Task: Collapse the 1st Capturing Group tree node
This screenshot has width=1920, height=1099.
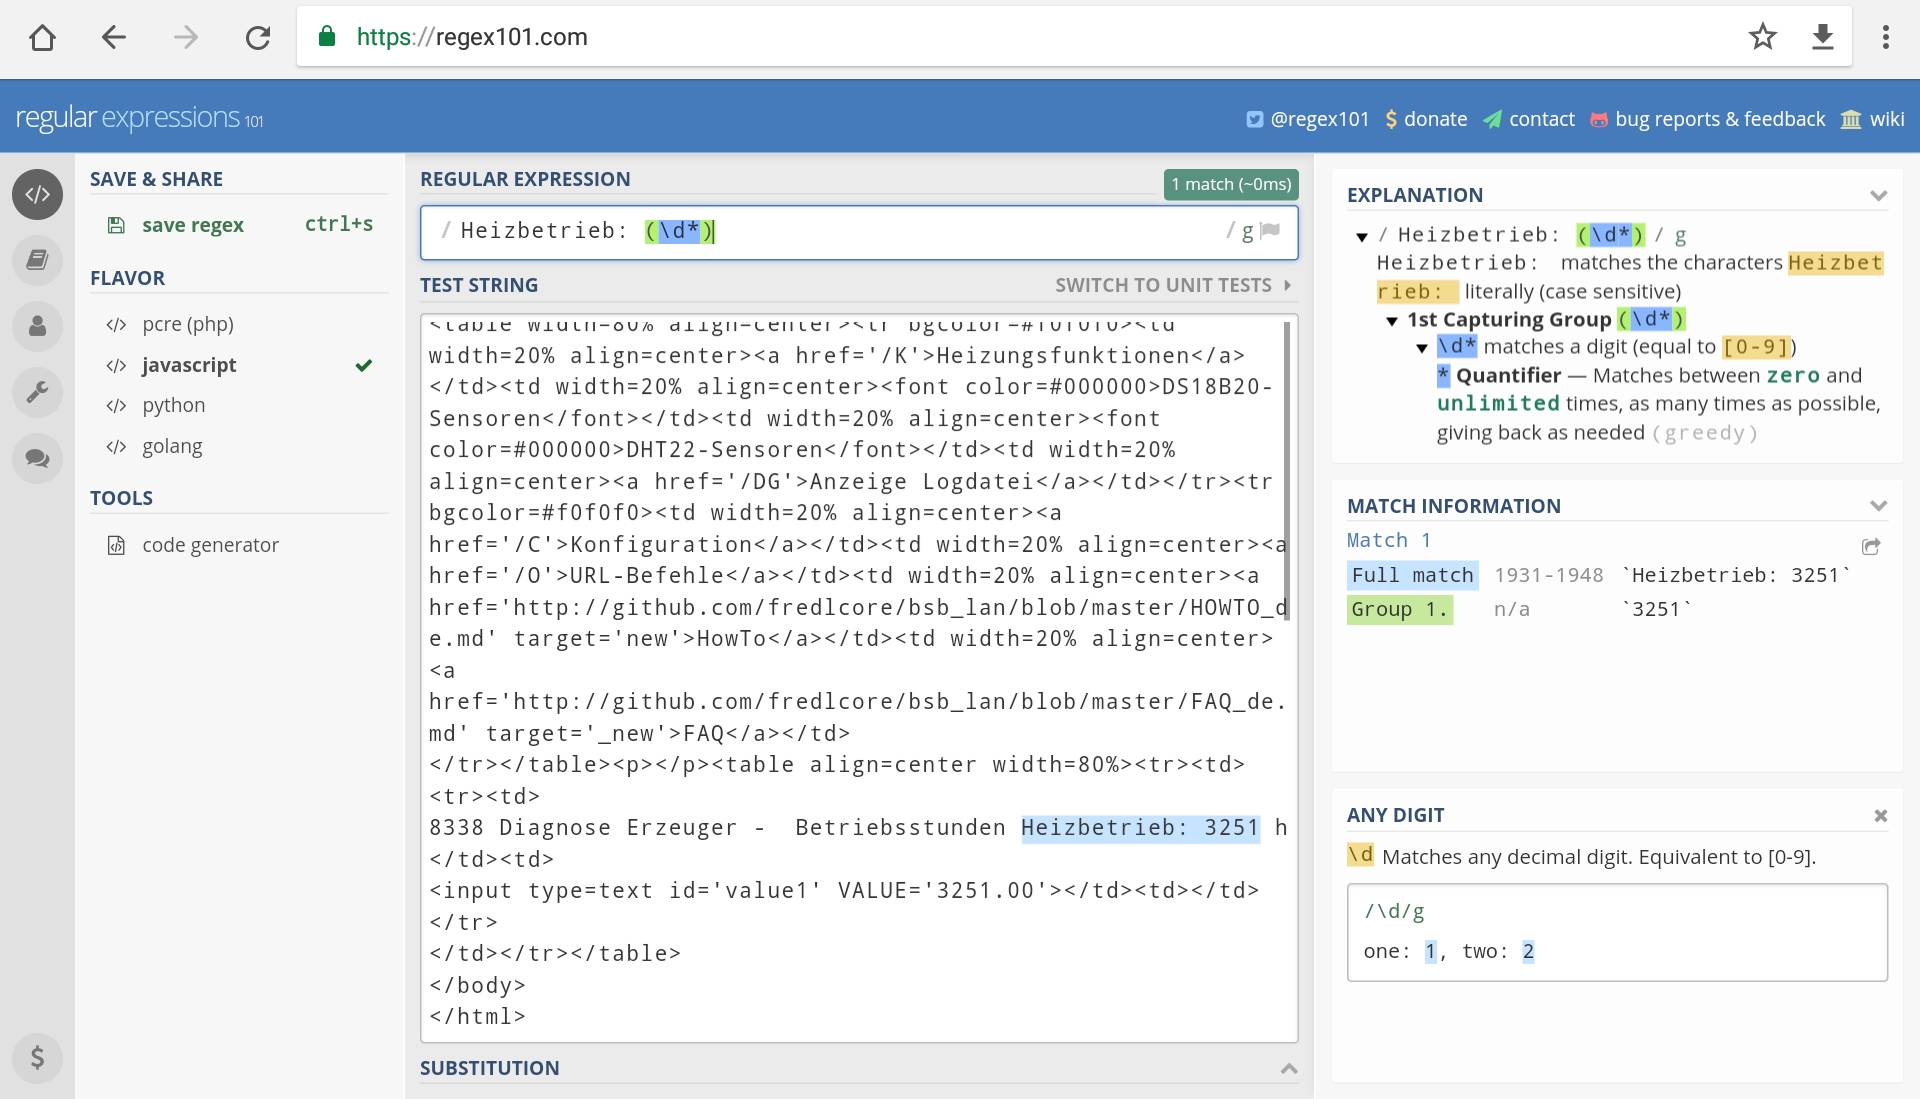Action: click(1392, 321)
